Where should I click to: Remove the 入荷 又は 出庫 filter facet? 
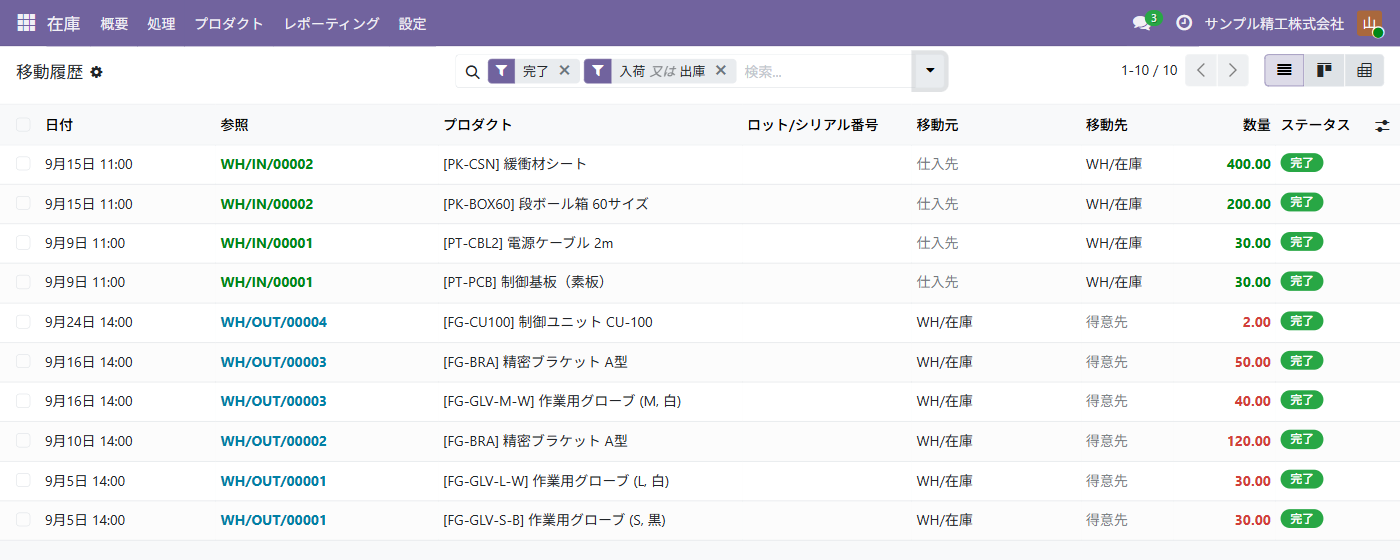pyautogui.click(x=720, y=71)
